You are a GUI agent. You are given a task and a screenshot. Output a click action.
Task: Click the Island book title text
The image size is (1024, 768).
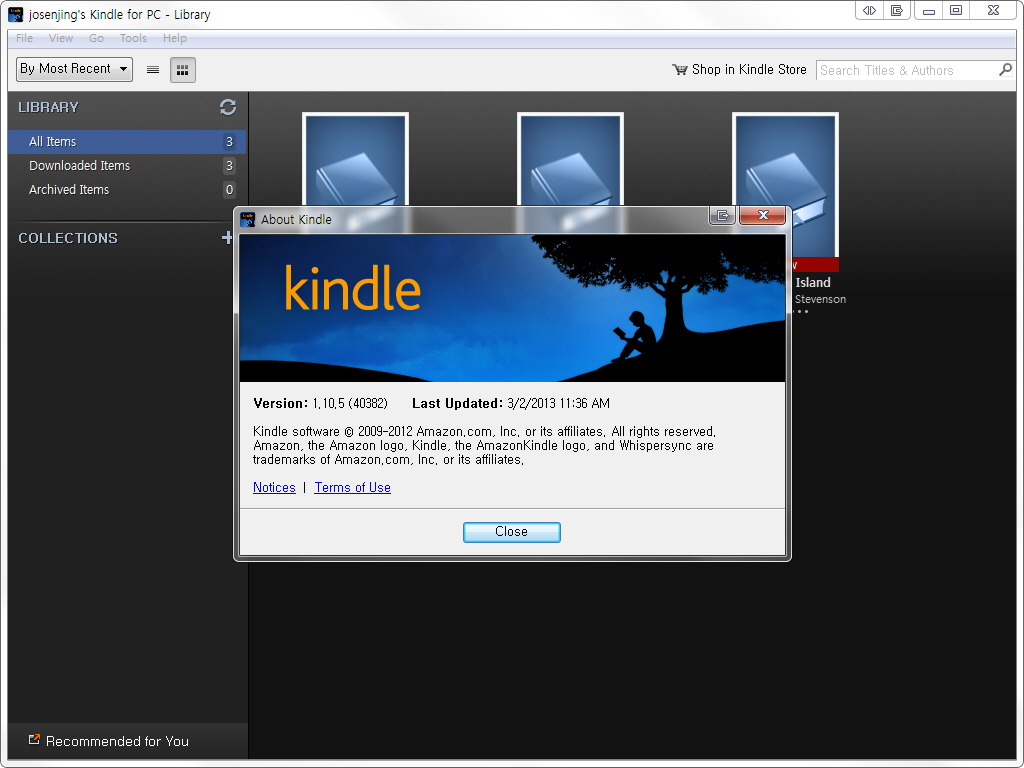tap(812, 282)
